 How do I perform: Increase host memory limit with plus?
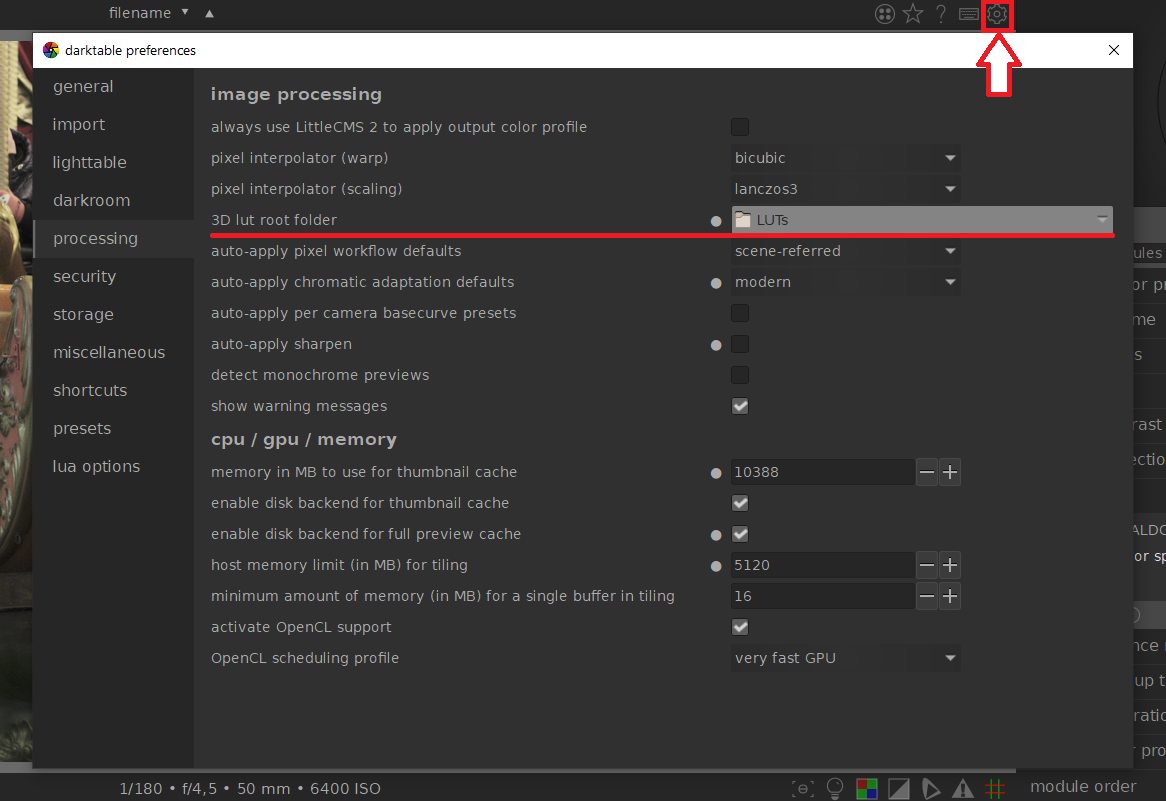[x=950, y=565]
